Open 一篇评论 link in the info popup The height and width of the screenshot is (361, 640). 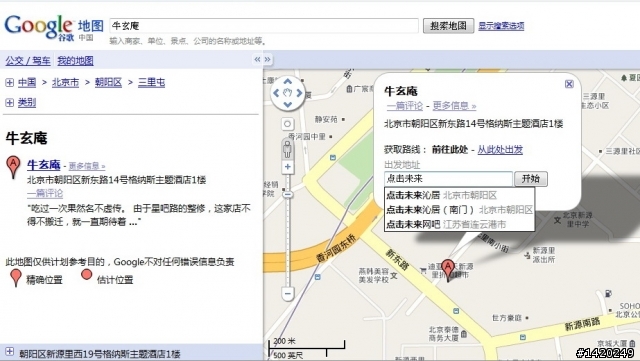pos(405,106)
